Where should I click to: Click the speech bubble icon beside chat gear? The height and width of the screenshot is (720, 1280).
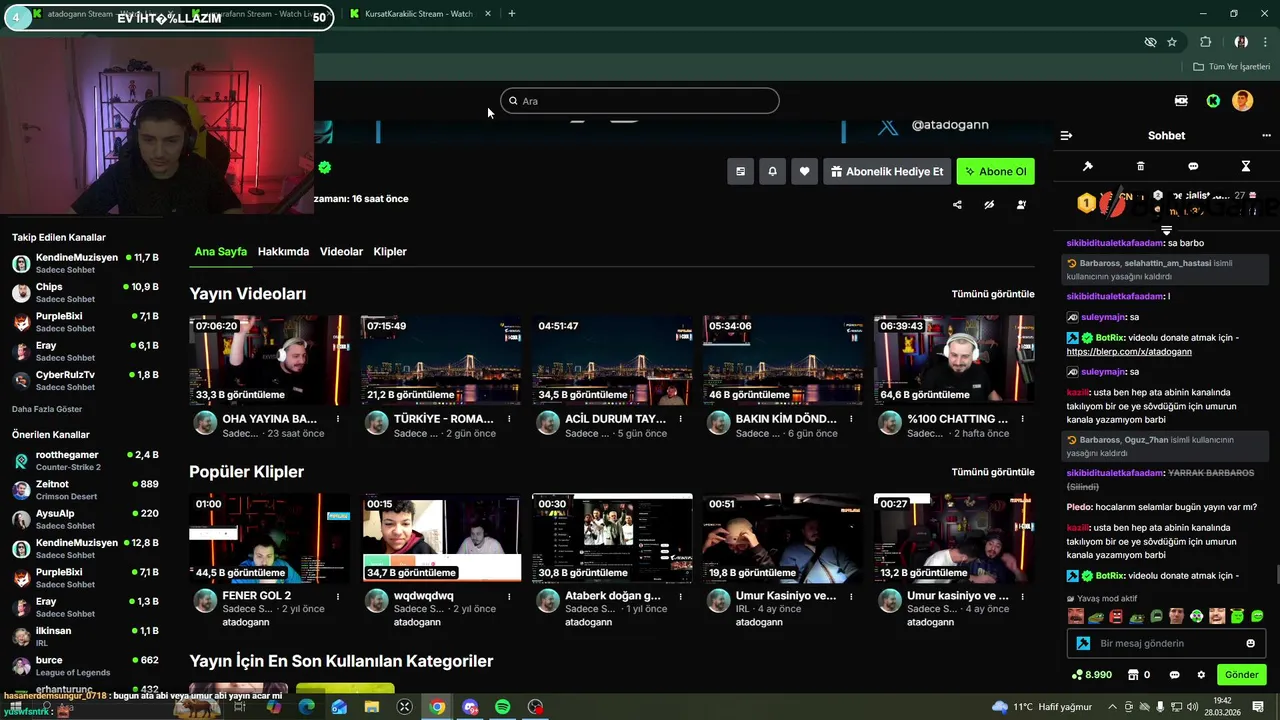pos(1174,675)
